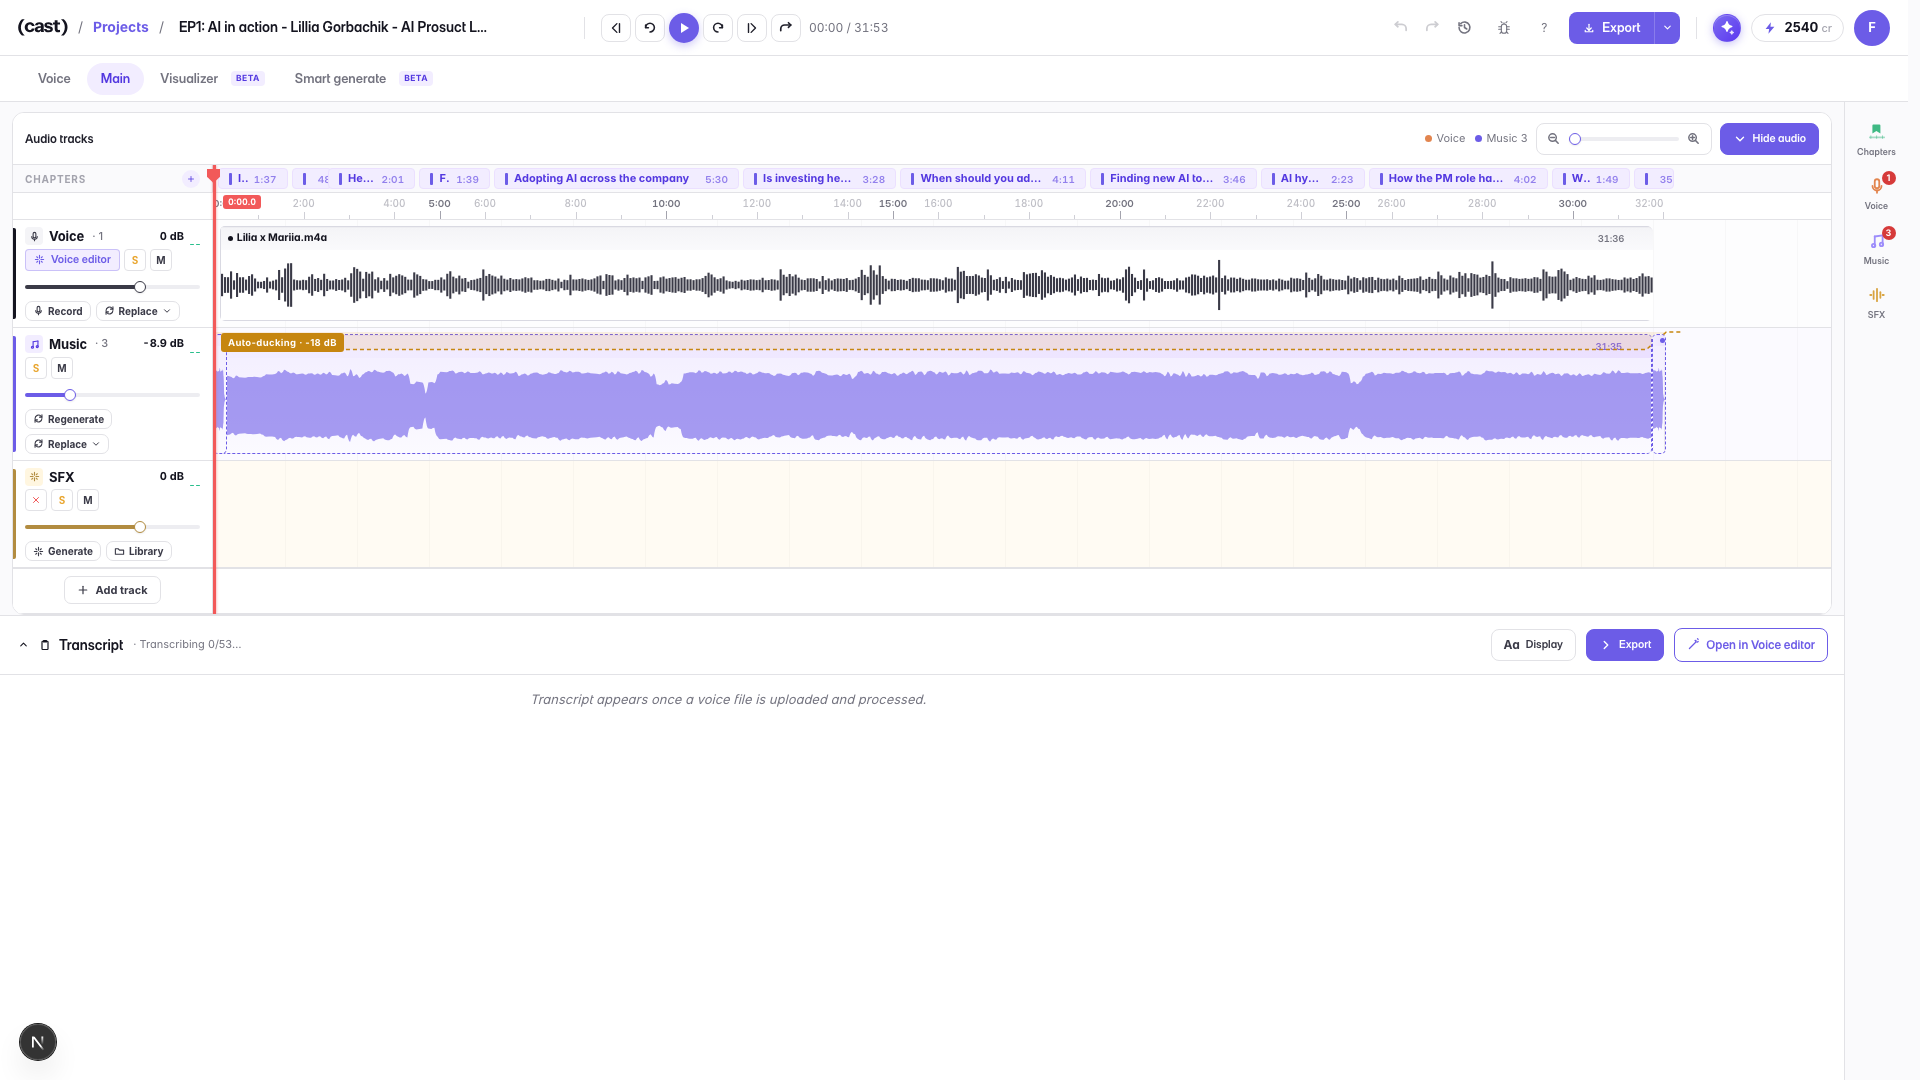Open Music panel in right sidebar
The height and width of the screenshot is (1080, 1920).
[x=1876, y=248]
